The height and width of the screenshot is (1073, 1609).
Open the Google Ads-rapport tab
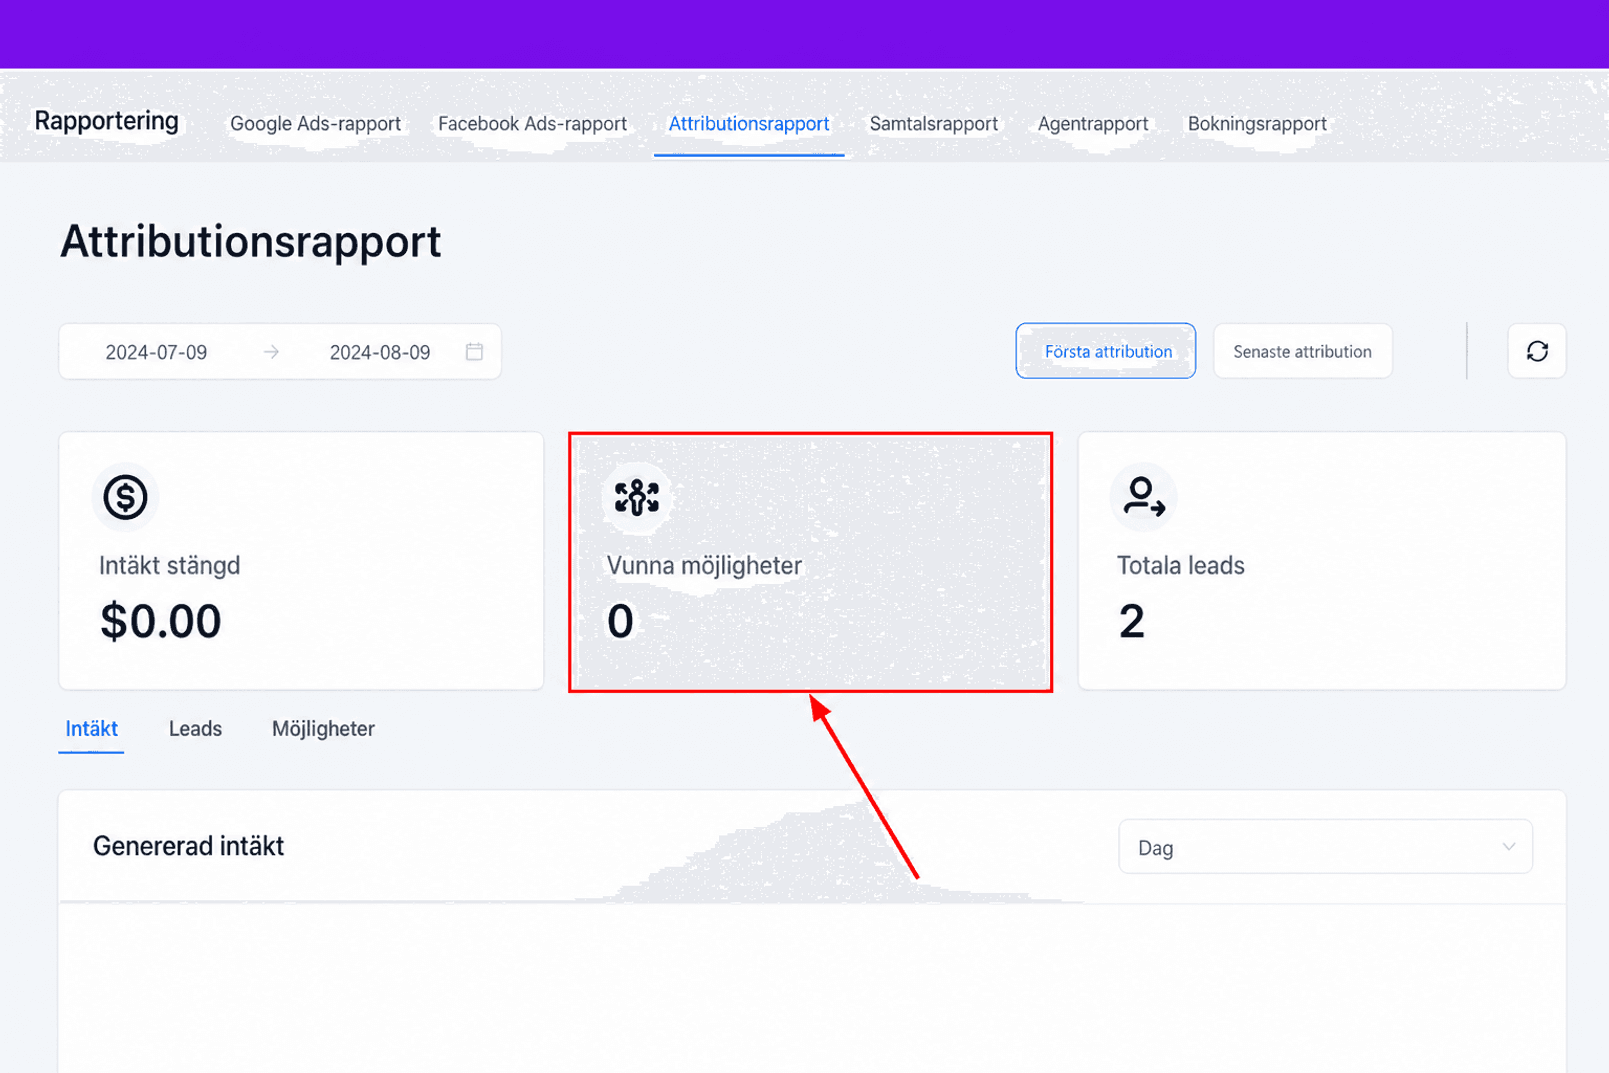[x=315, y=124]
